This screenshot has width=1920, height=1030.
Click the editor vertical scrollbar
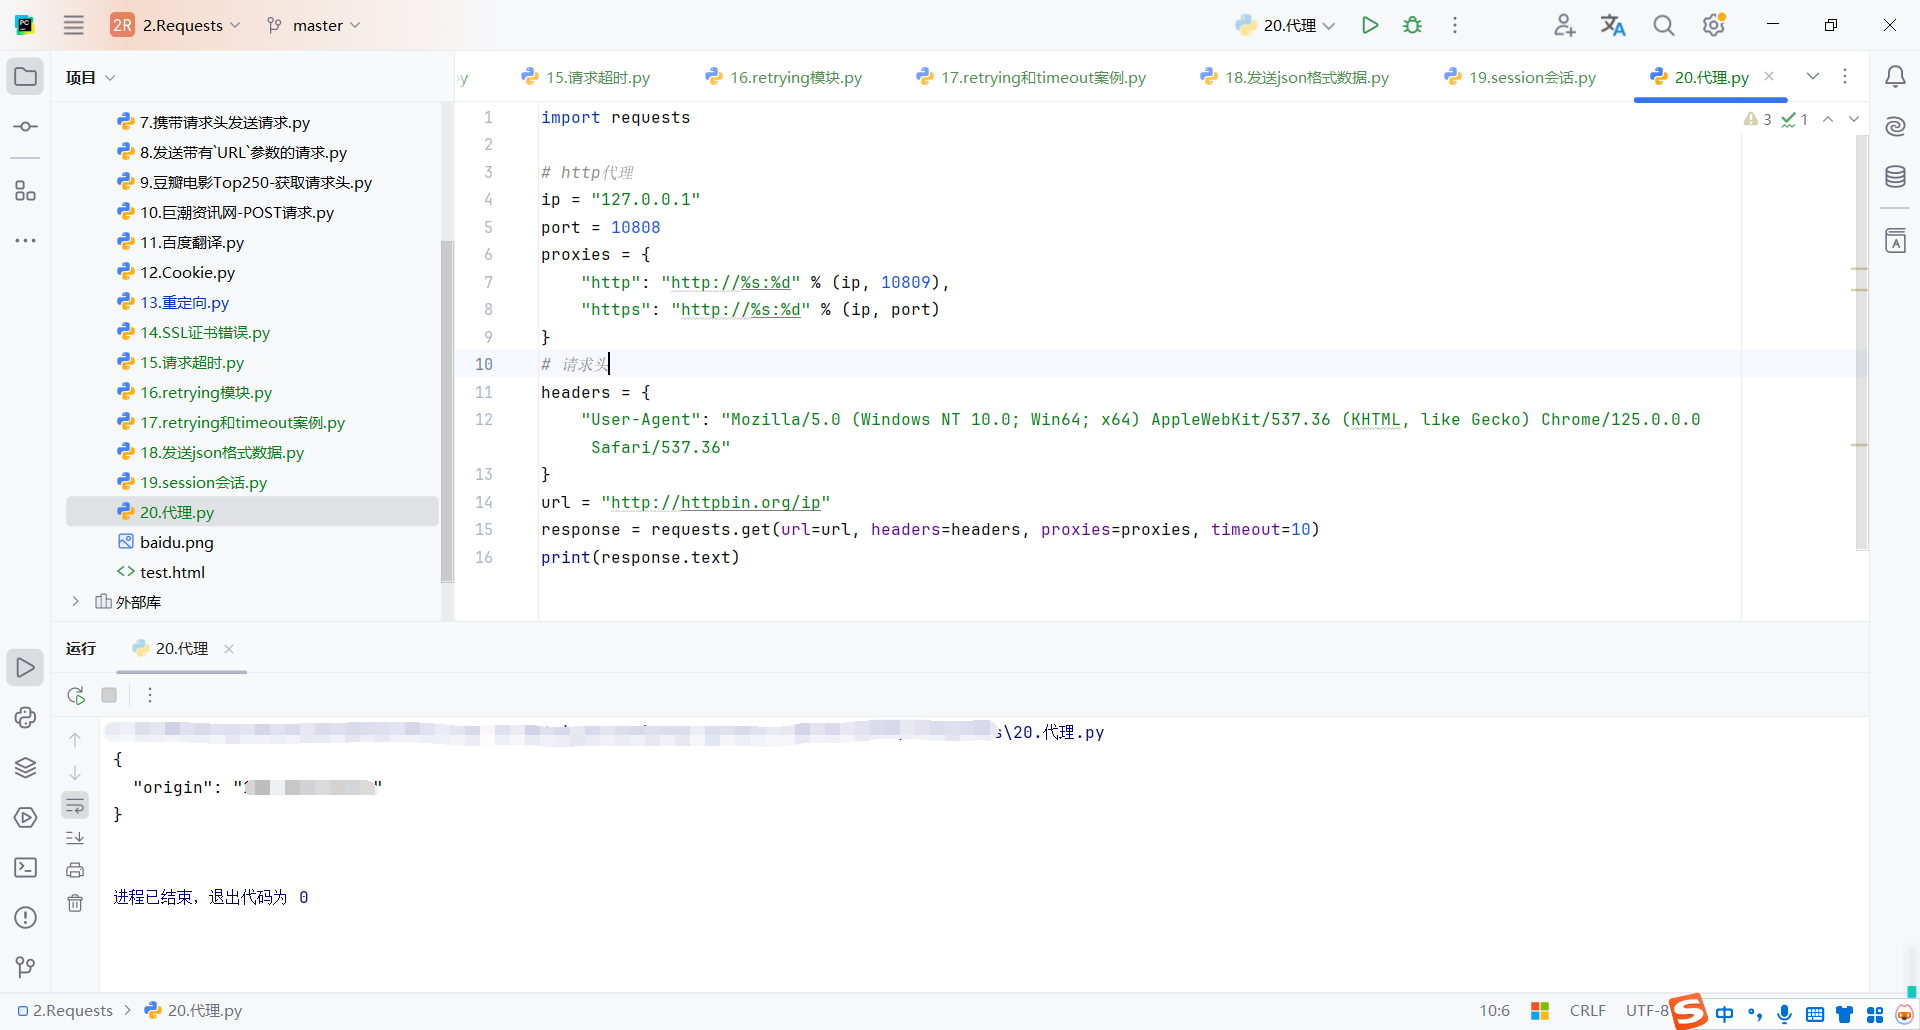click(x=1861, y=342)
